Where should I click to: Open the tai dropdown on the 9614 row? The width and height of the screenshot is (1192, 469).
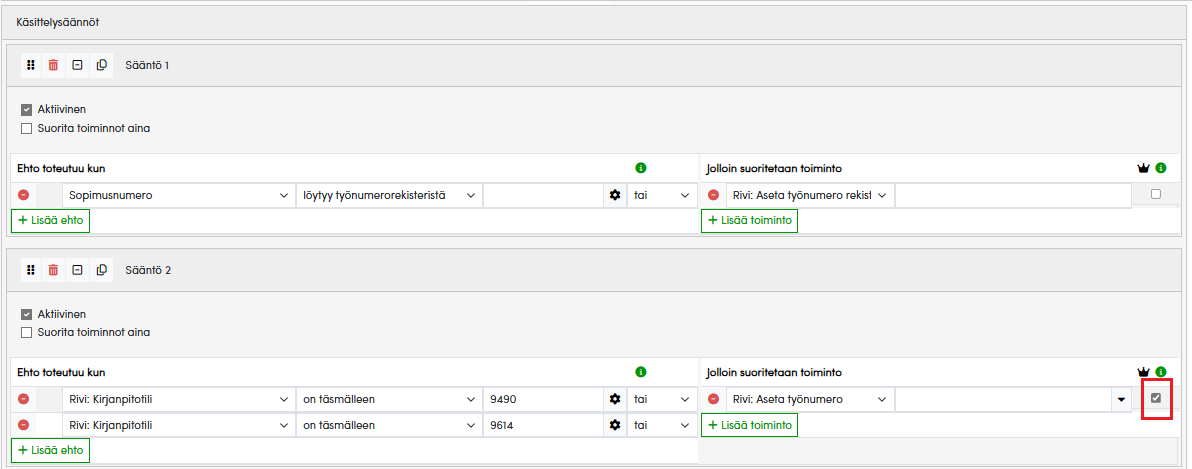tap(661, 425)
